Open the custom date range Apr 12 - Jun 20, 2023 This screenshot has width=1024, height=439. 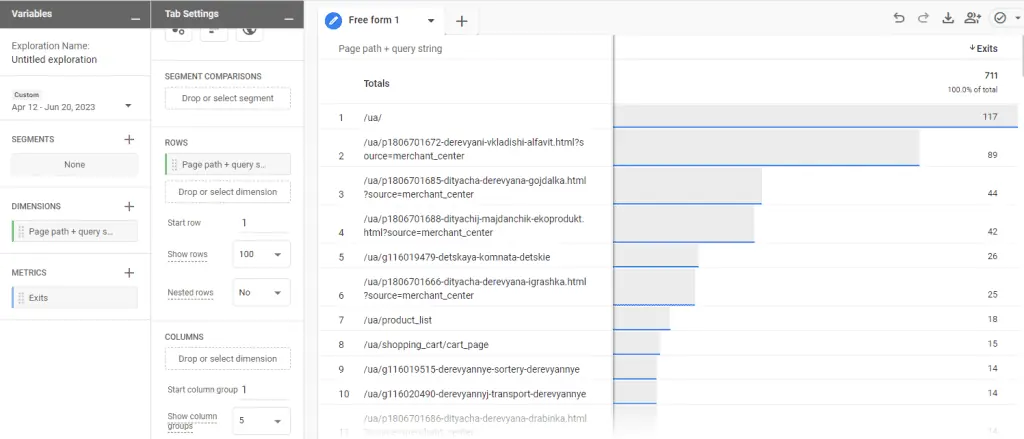[x=72, y=102]
